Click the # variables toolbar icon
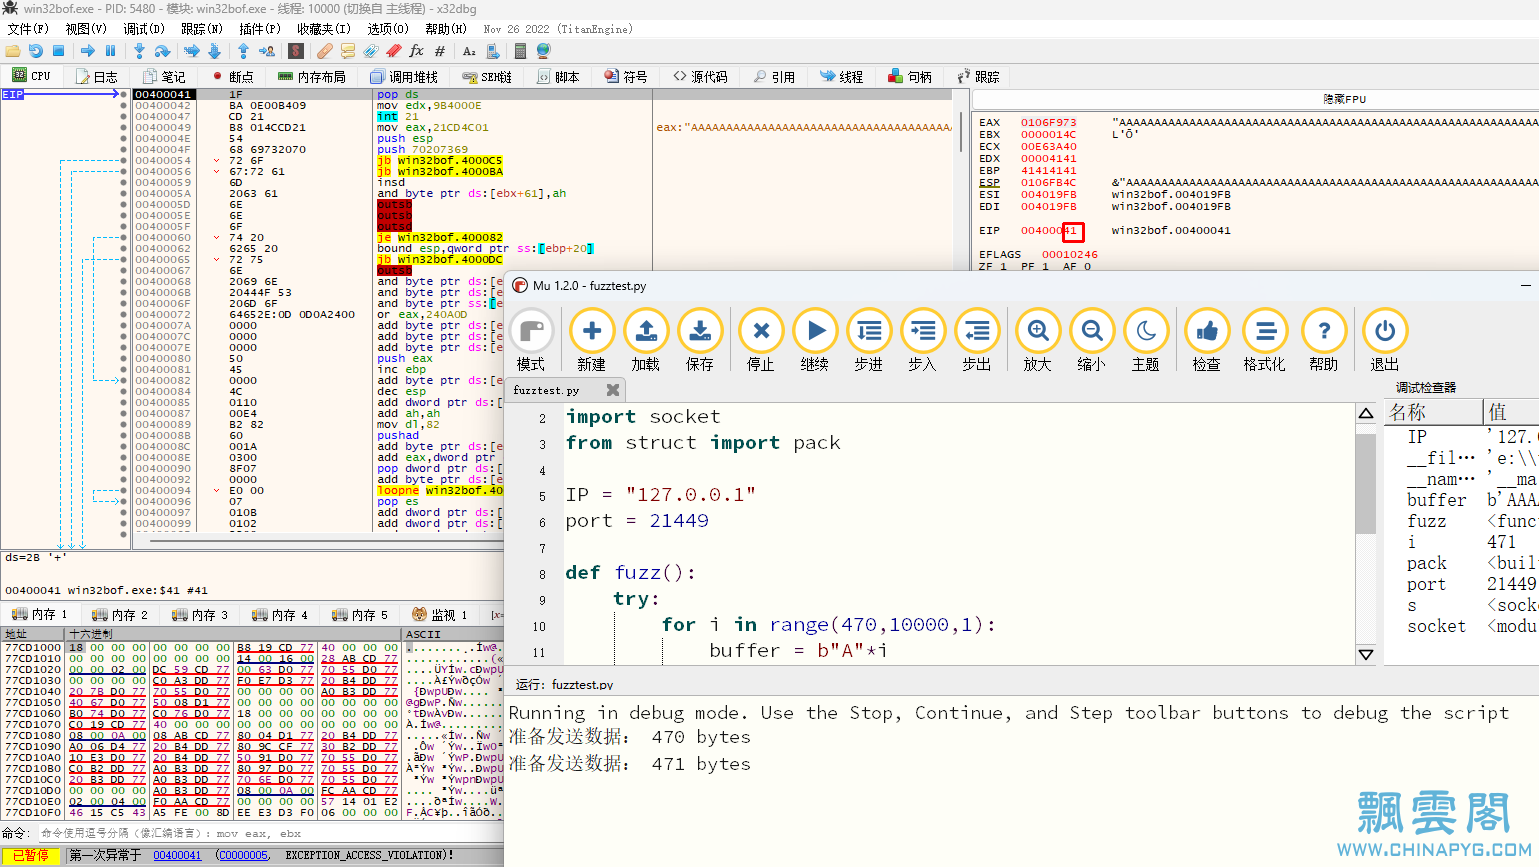This screenshot has width=1539, height=867. (440, 50)
